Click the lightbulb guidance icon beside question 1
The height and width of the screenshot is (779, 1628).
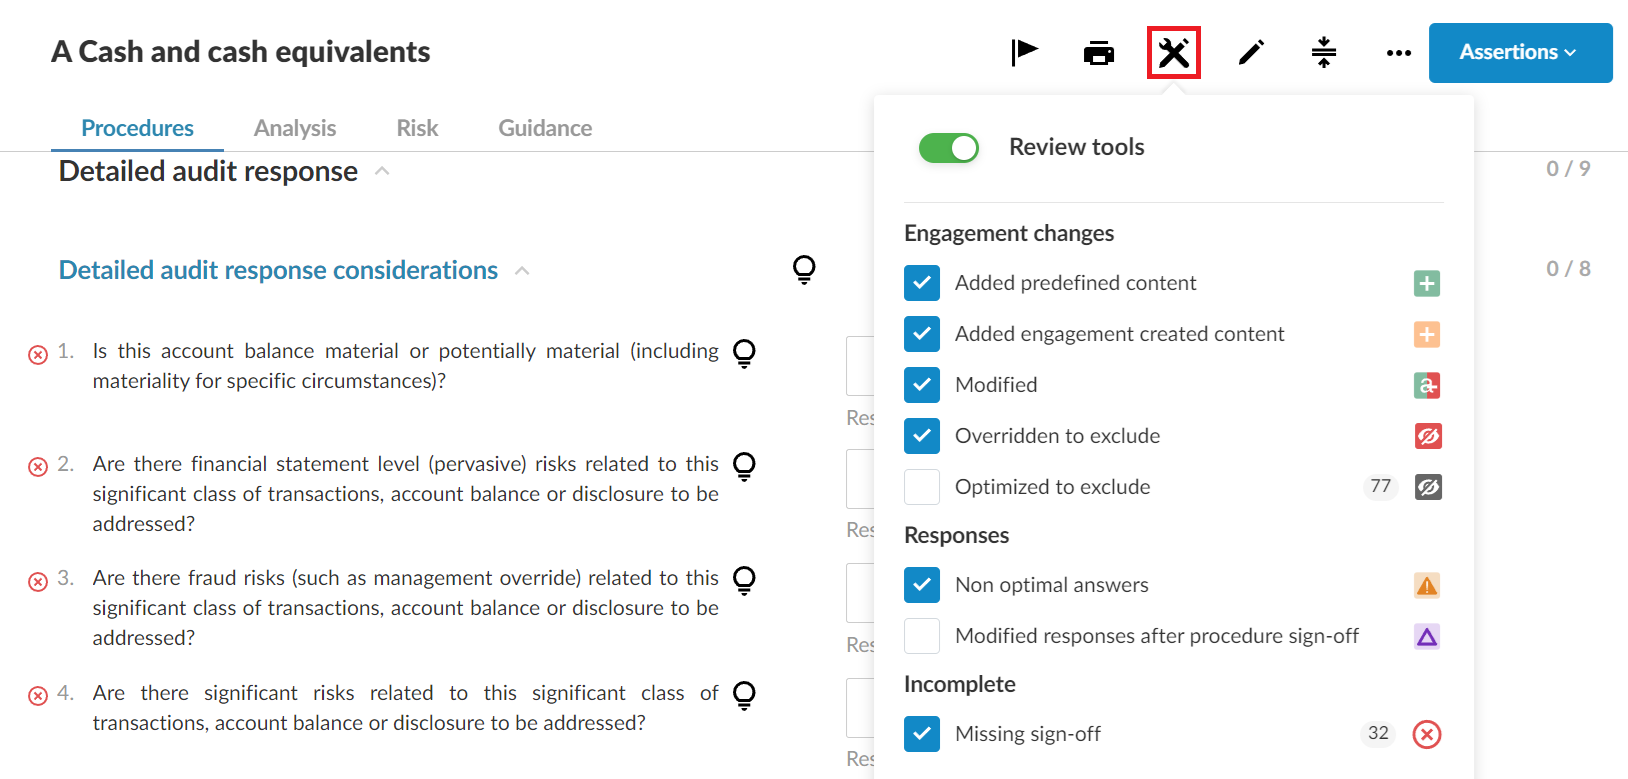click(744, 353)
